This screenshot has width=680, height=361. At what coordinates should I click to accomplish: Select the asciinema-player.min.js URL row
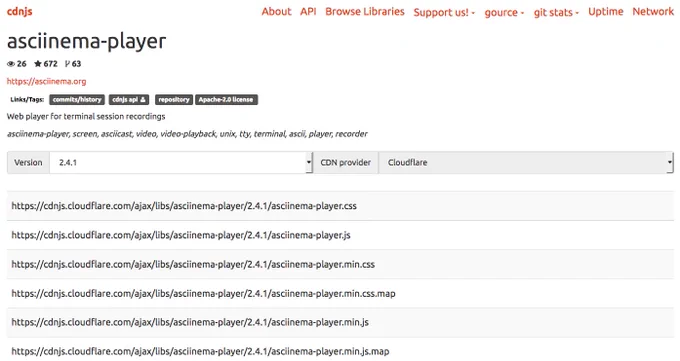coord(340,322)
